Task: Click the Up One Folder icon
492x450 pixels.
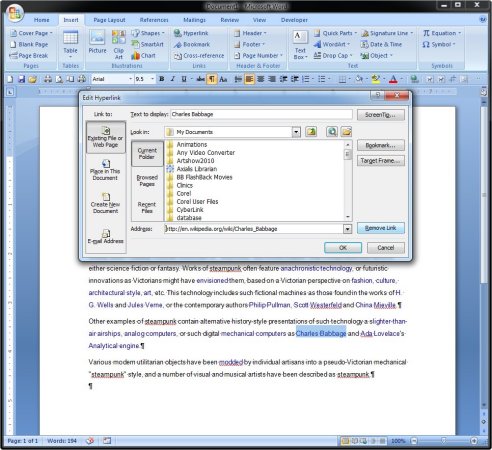Action: (x=311, y=132)
